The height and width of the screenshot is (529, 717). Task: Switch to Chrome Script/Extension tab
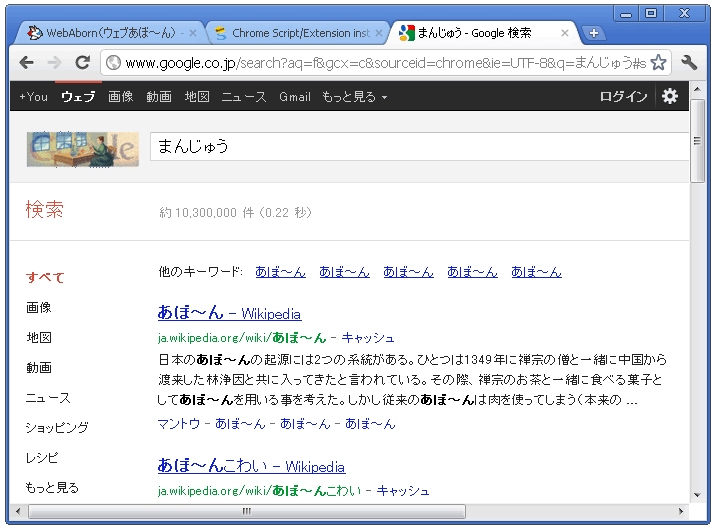(x=296, y=33)
